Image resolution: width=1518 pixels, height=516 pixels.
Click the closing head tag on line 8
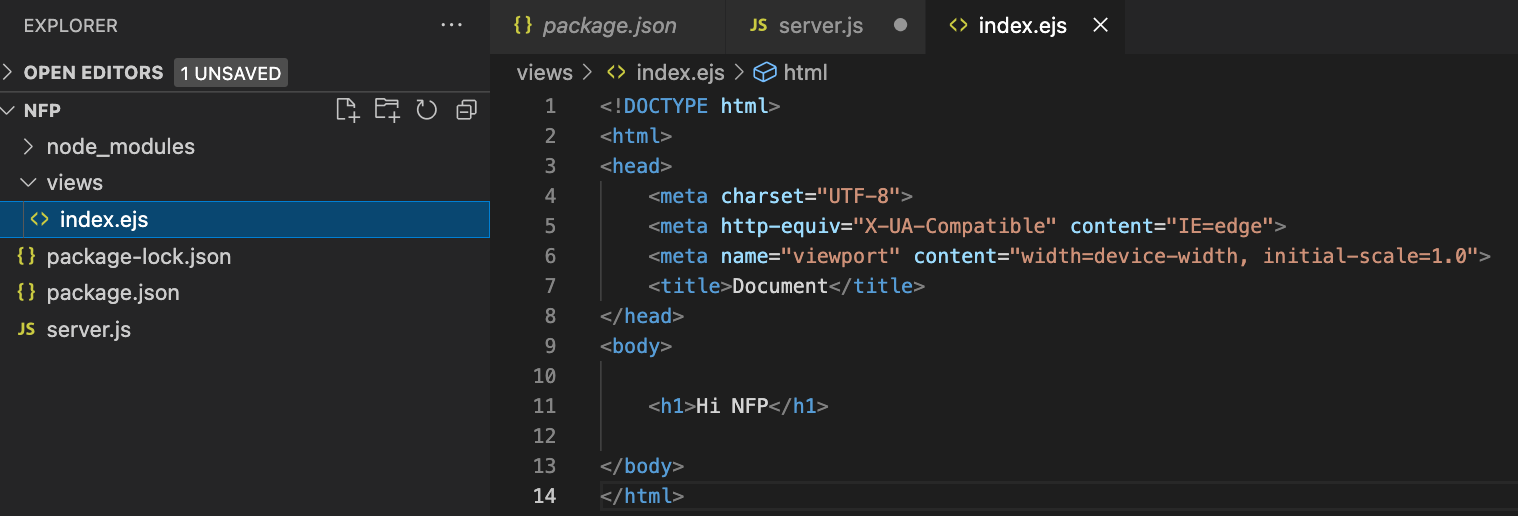642,316
